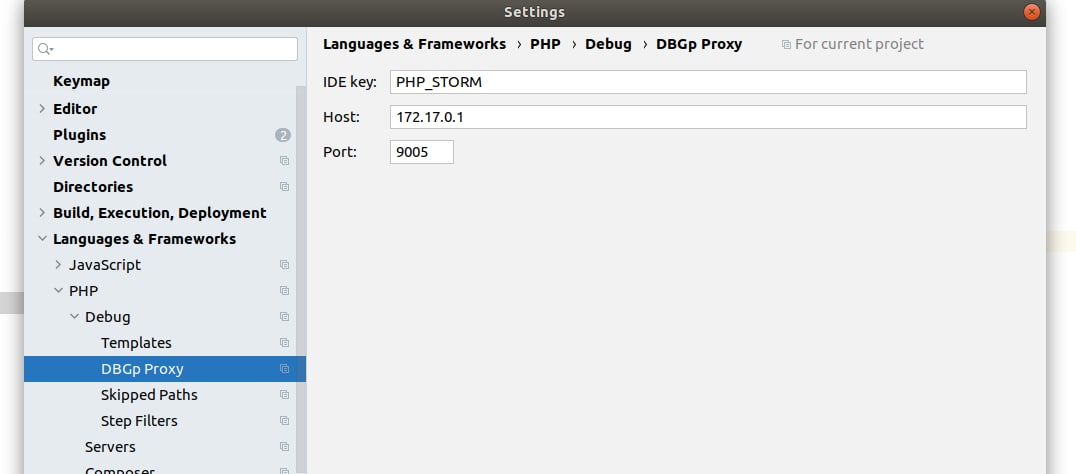This screenshot has width=1076, height=474.
Task: Focus the settings search field
Action: [x=165, y=49]
